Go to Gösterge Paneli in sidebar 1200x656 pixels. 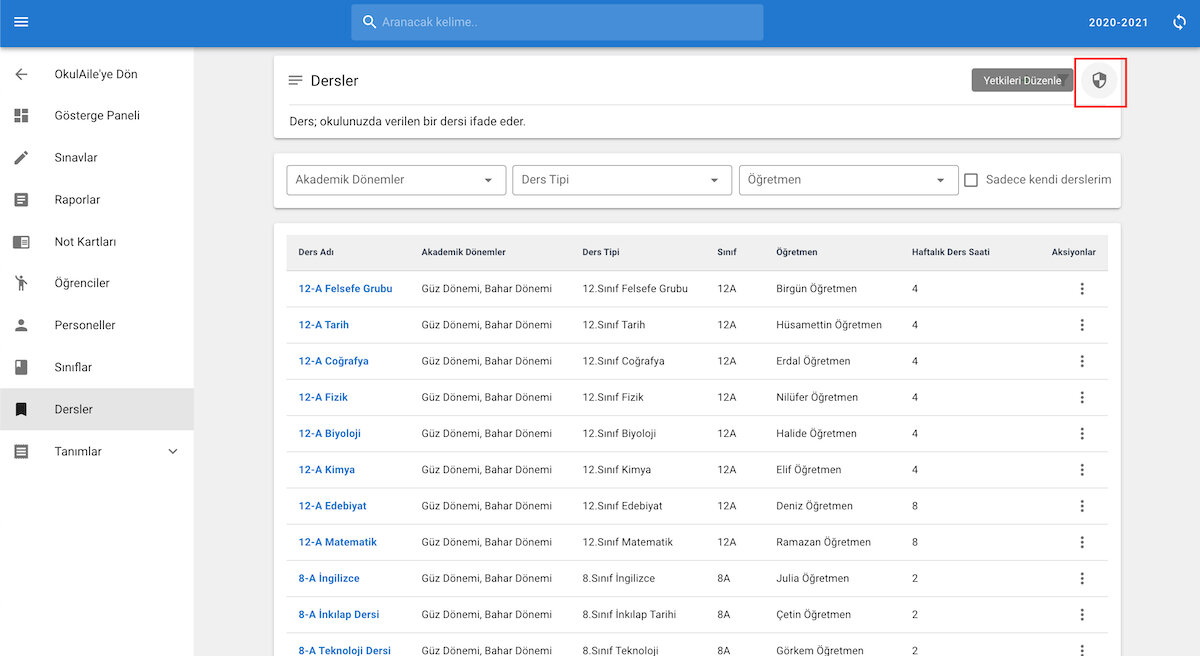(97, 116)
